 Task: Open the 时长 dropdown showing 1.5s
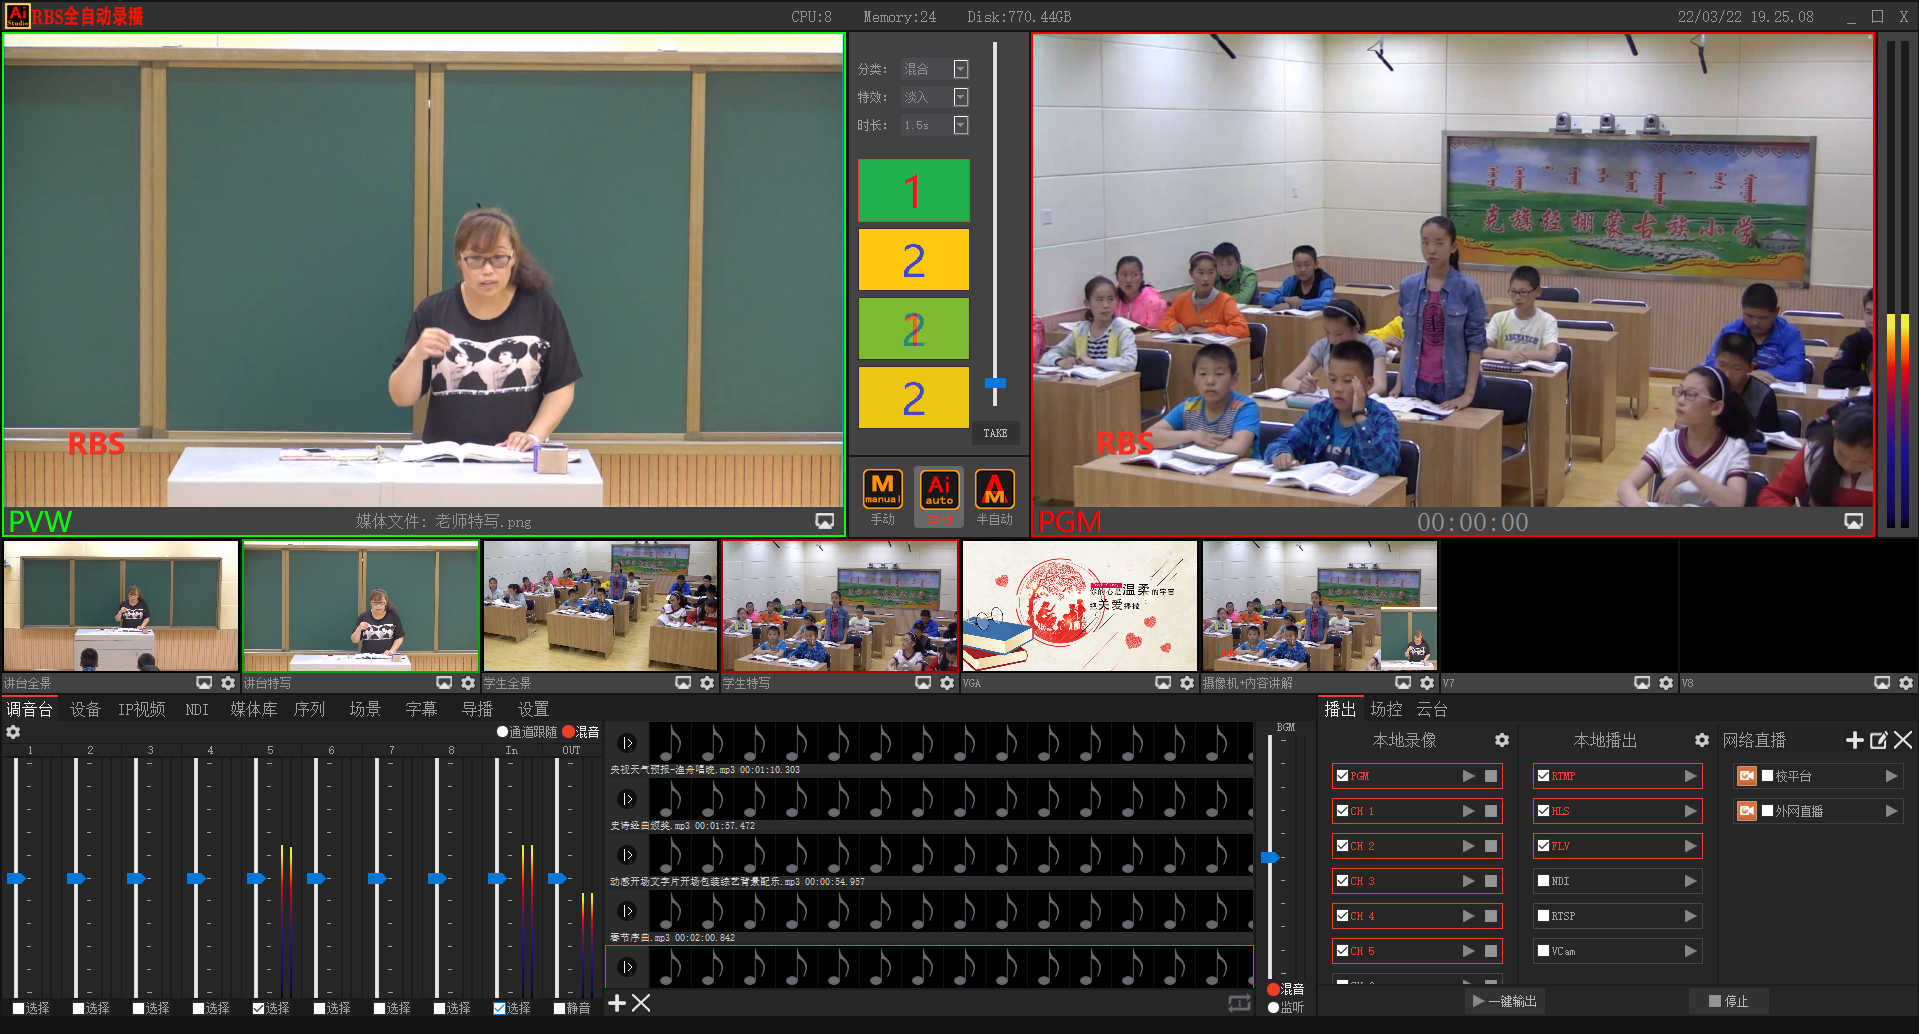(x=960, y=125)
